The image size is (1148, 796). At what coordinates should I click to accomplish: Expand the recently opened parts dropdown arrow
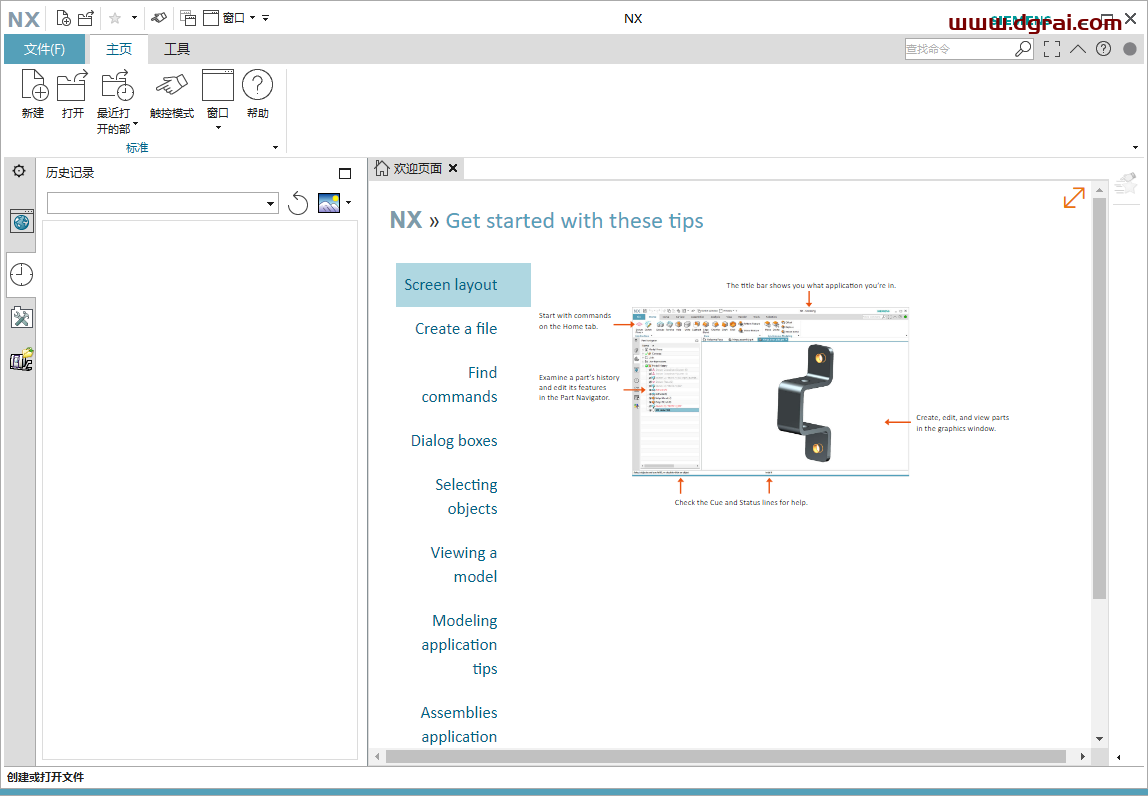[x=135, y=124]
